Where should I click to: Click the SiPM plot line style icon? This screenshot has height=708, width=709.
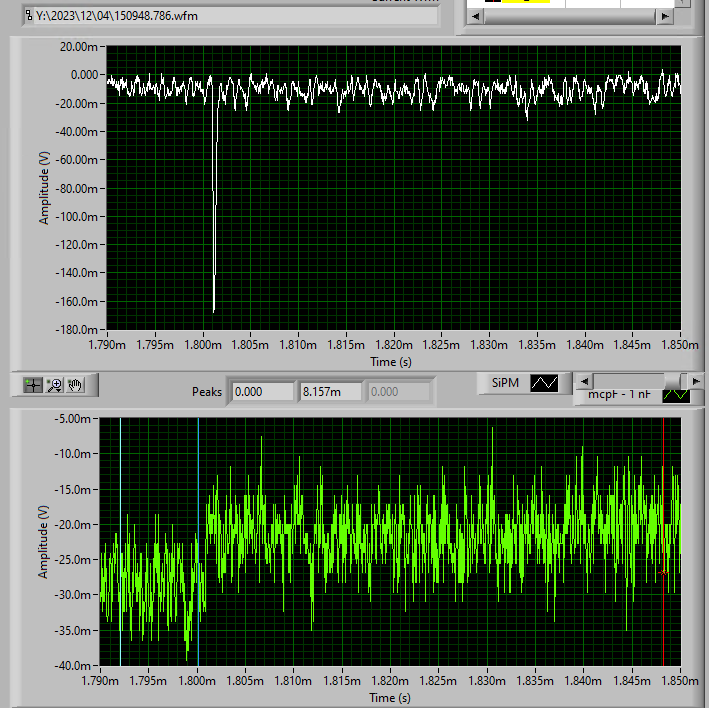pyautogui.click(x=544, y=383)
